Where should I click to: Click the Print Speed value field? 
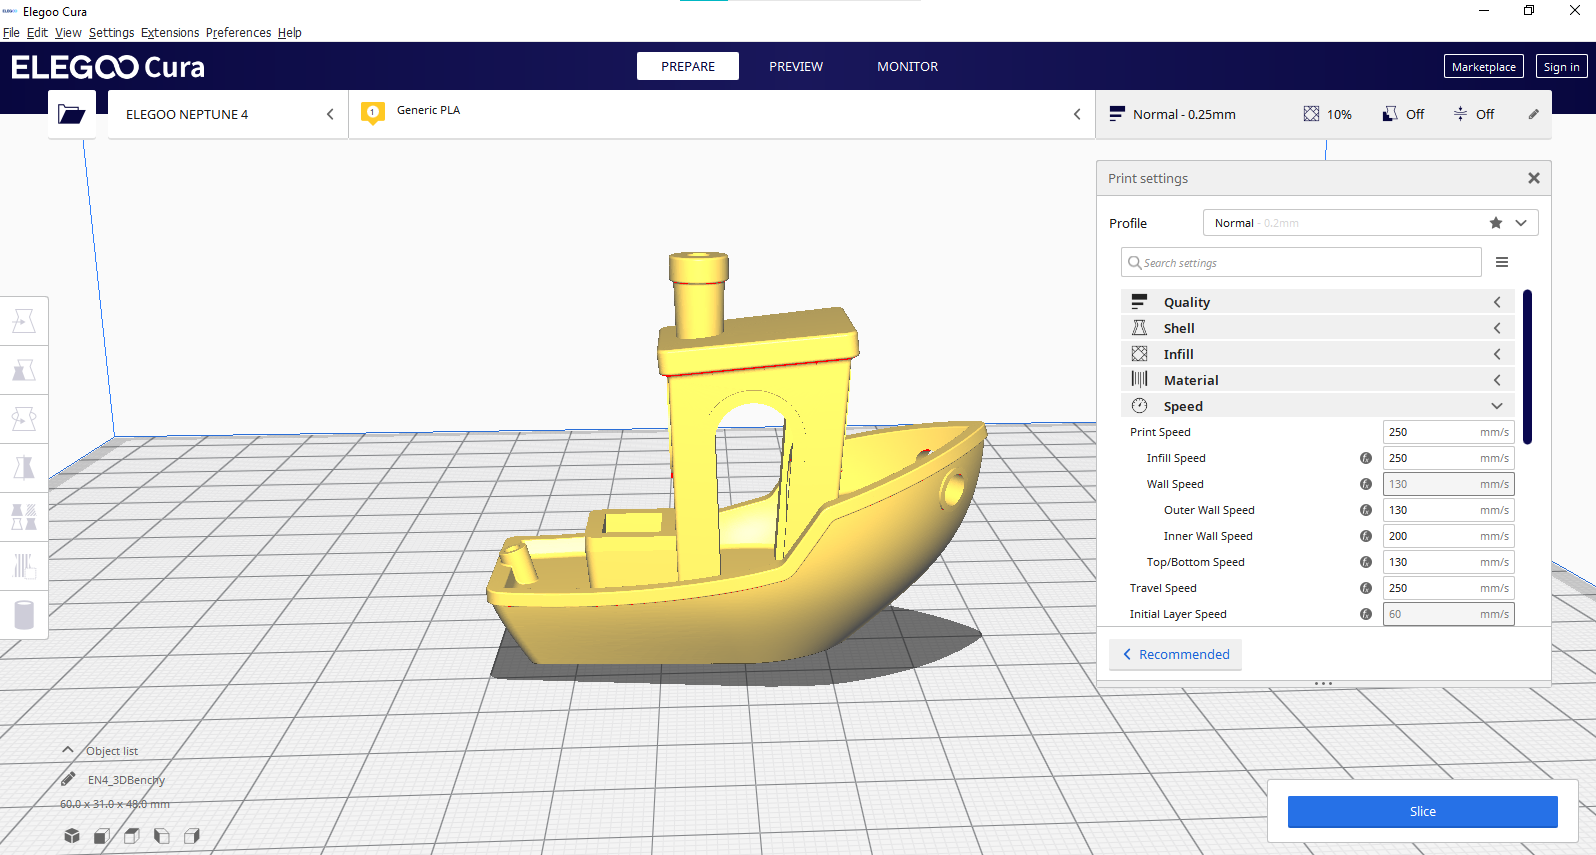pyautogui.click(x=1448, y=432)
